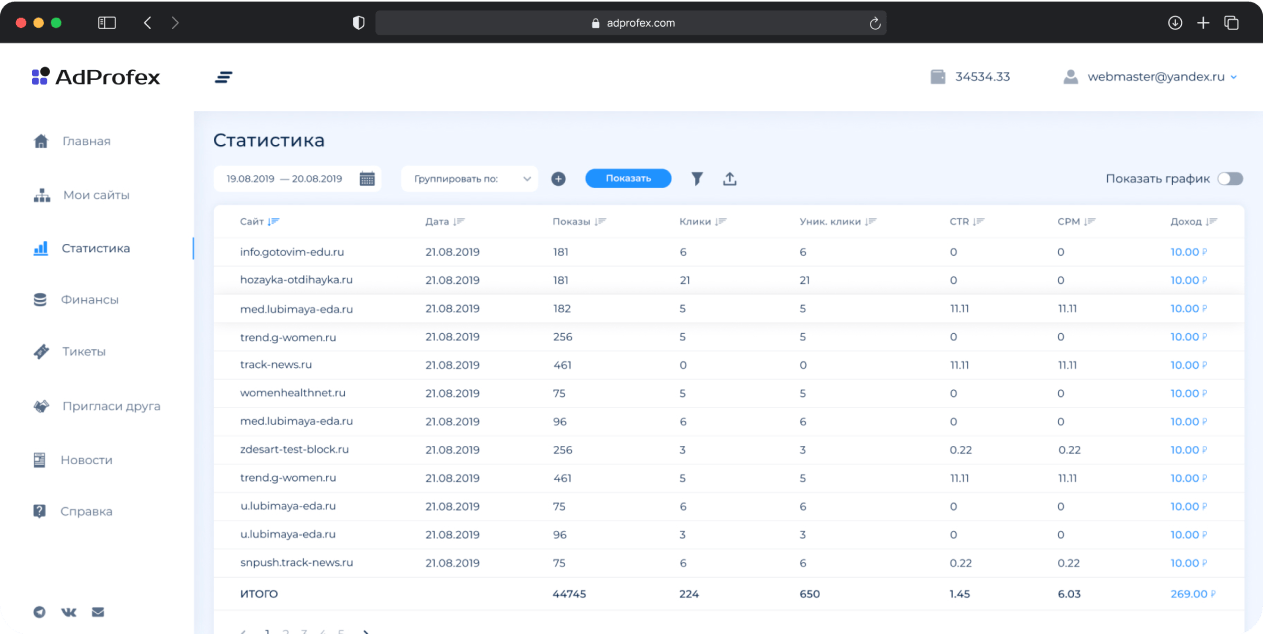Click clicks value 21 in hozayka-otdihayka.ru row

tap(685, 280)
